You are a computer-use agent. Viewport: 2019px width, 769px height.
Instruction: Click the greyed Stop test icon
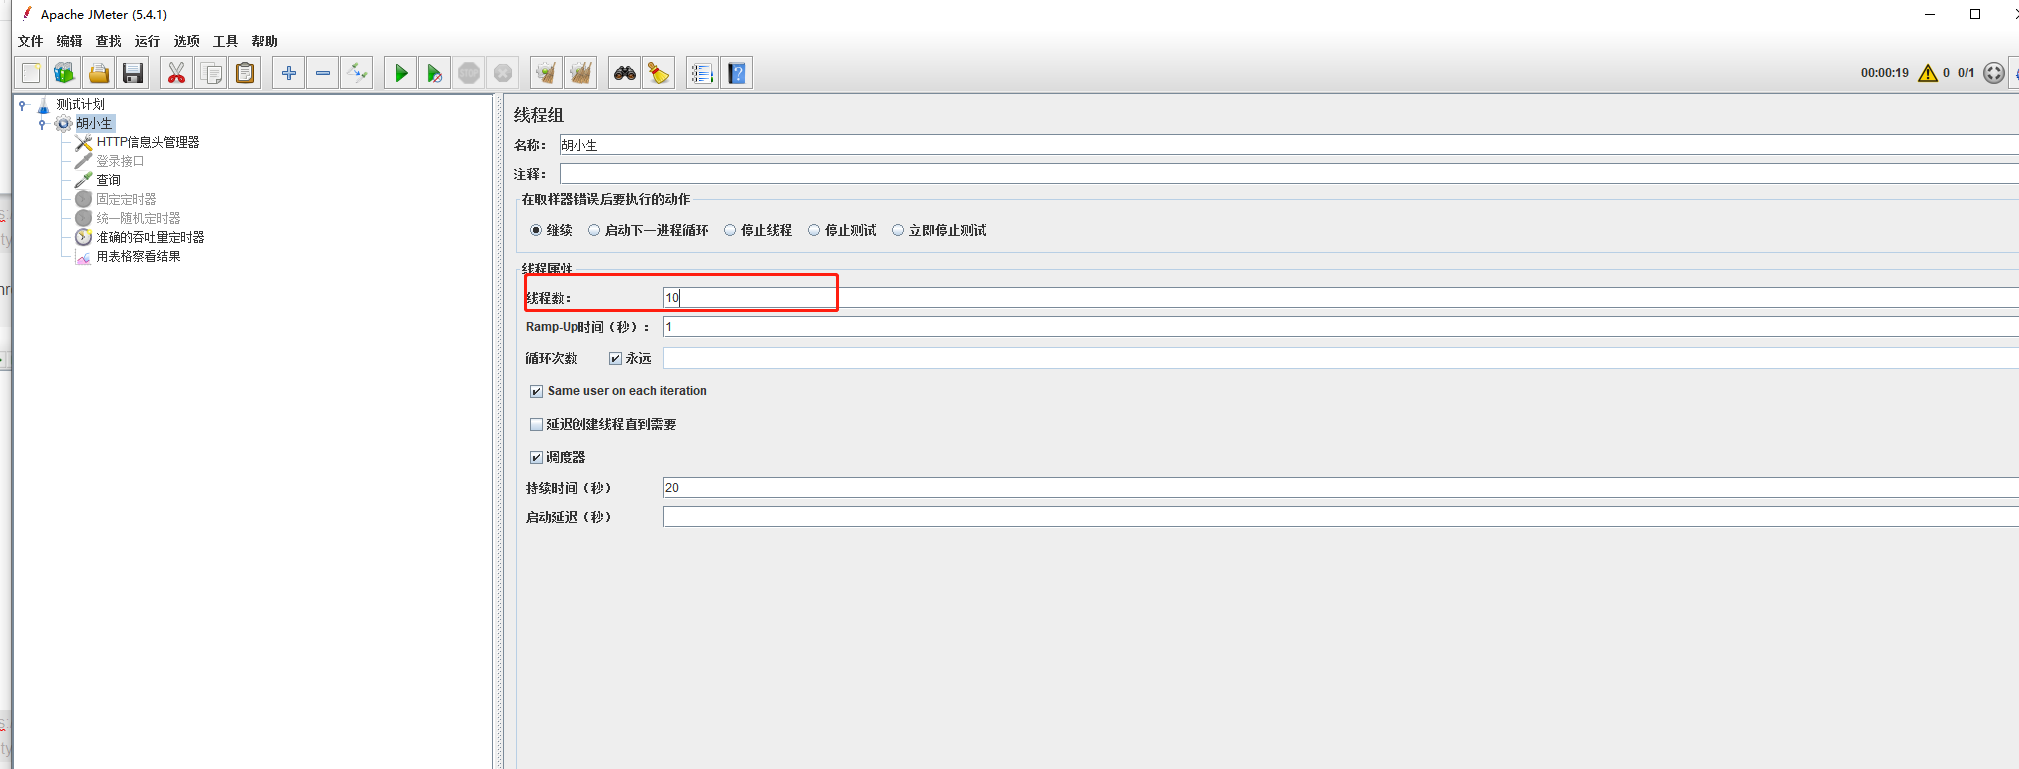coord(469,73)
